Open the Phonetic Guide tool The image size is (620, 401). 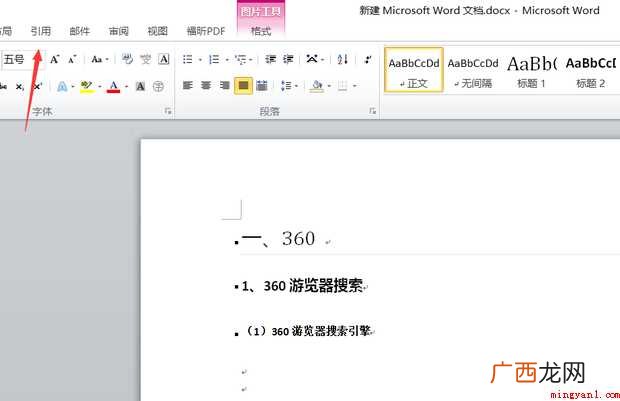(x=146, y=59)
